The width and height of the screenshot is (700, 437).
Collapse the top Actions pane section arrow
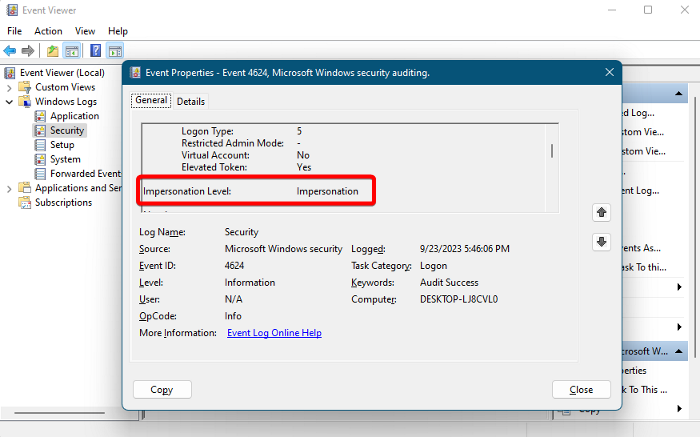(x=679, y=94)
